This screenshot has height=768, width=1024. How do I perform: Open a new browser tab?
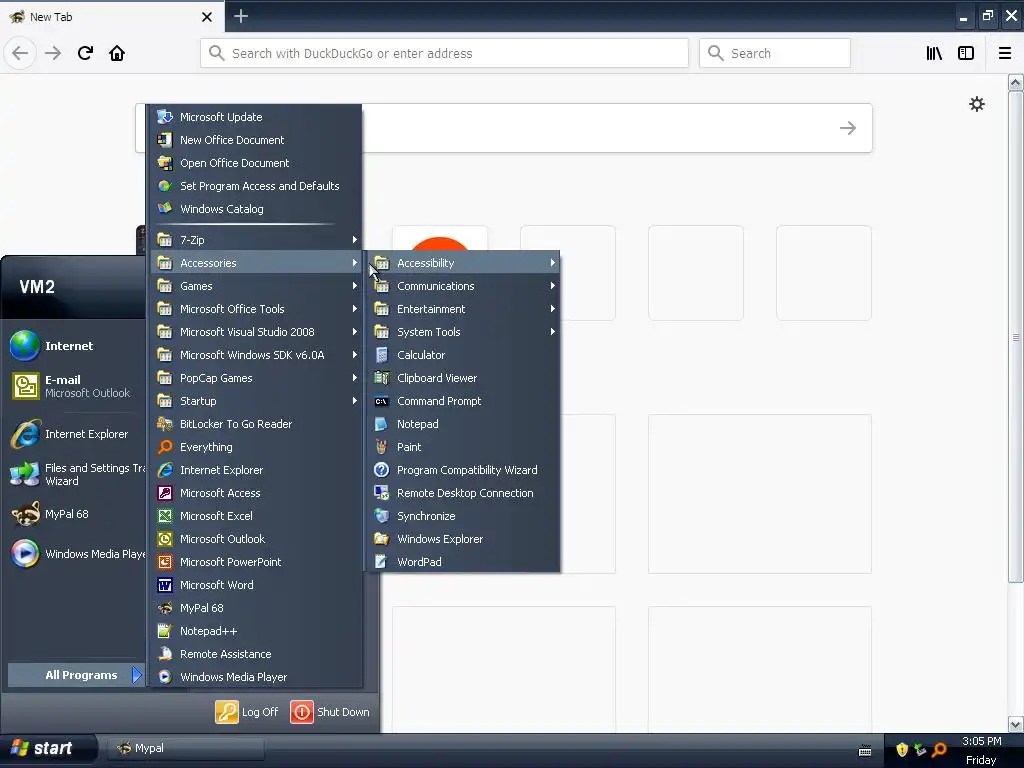pos(240,16)
